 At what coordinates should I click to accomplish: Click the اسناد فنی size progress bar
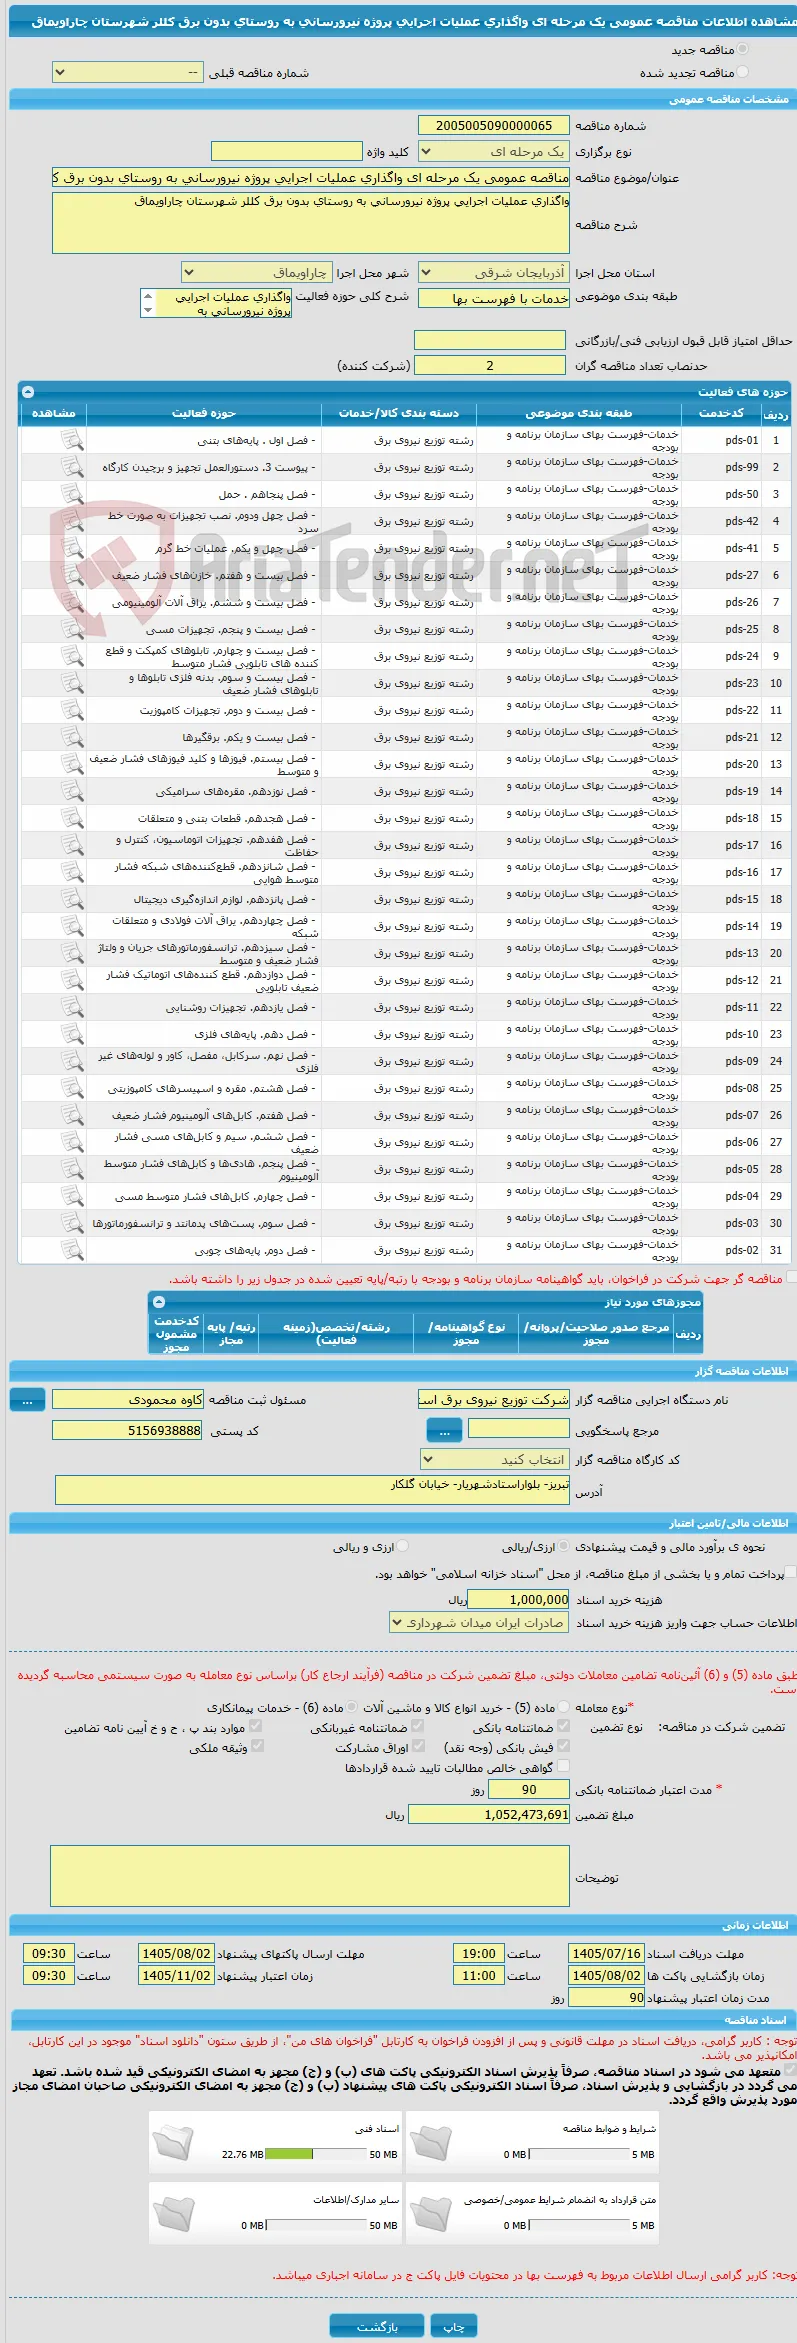317,2154
